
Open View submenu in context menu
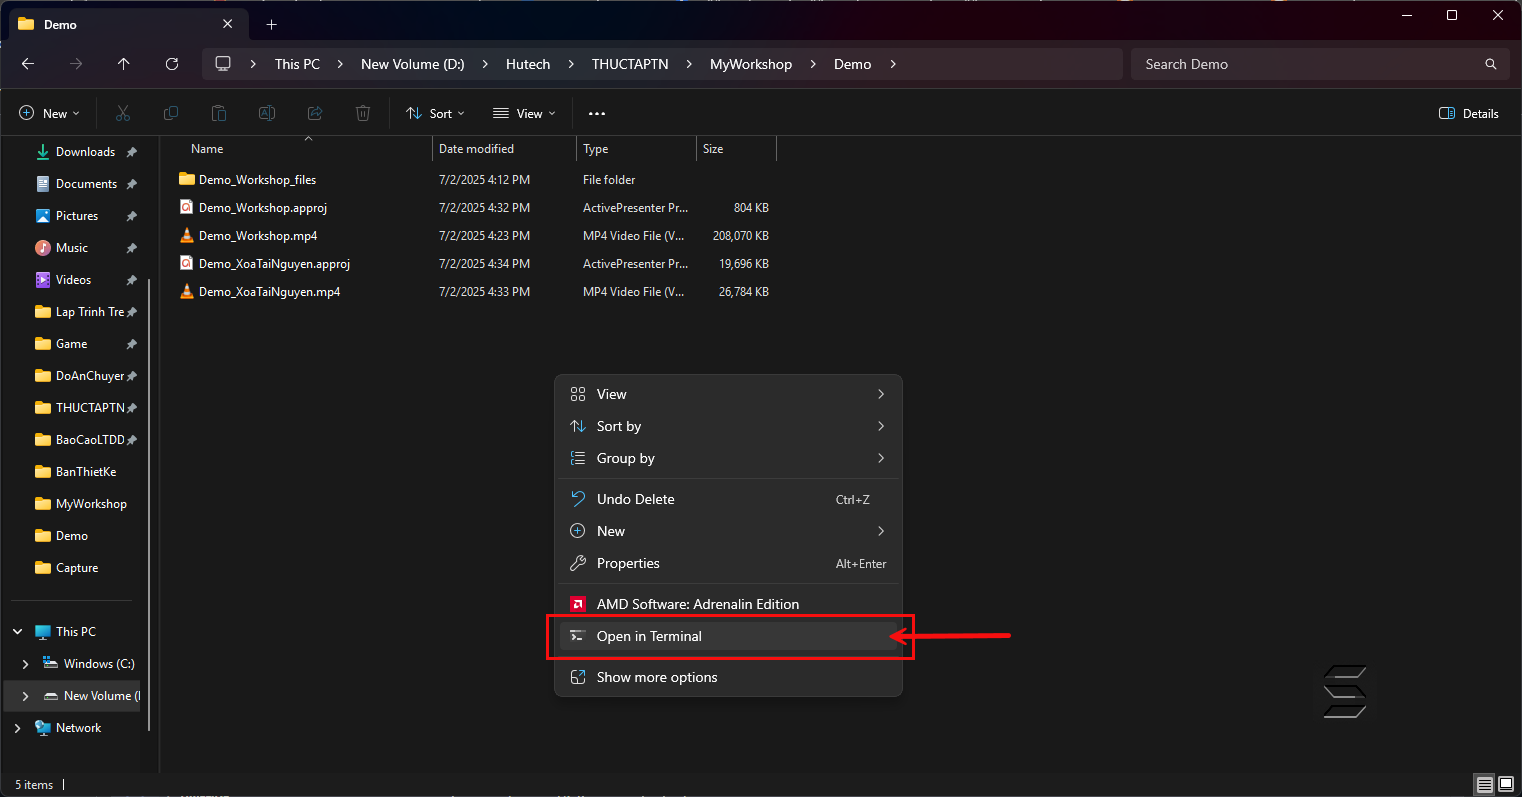[728, 394]
